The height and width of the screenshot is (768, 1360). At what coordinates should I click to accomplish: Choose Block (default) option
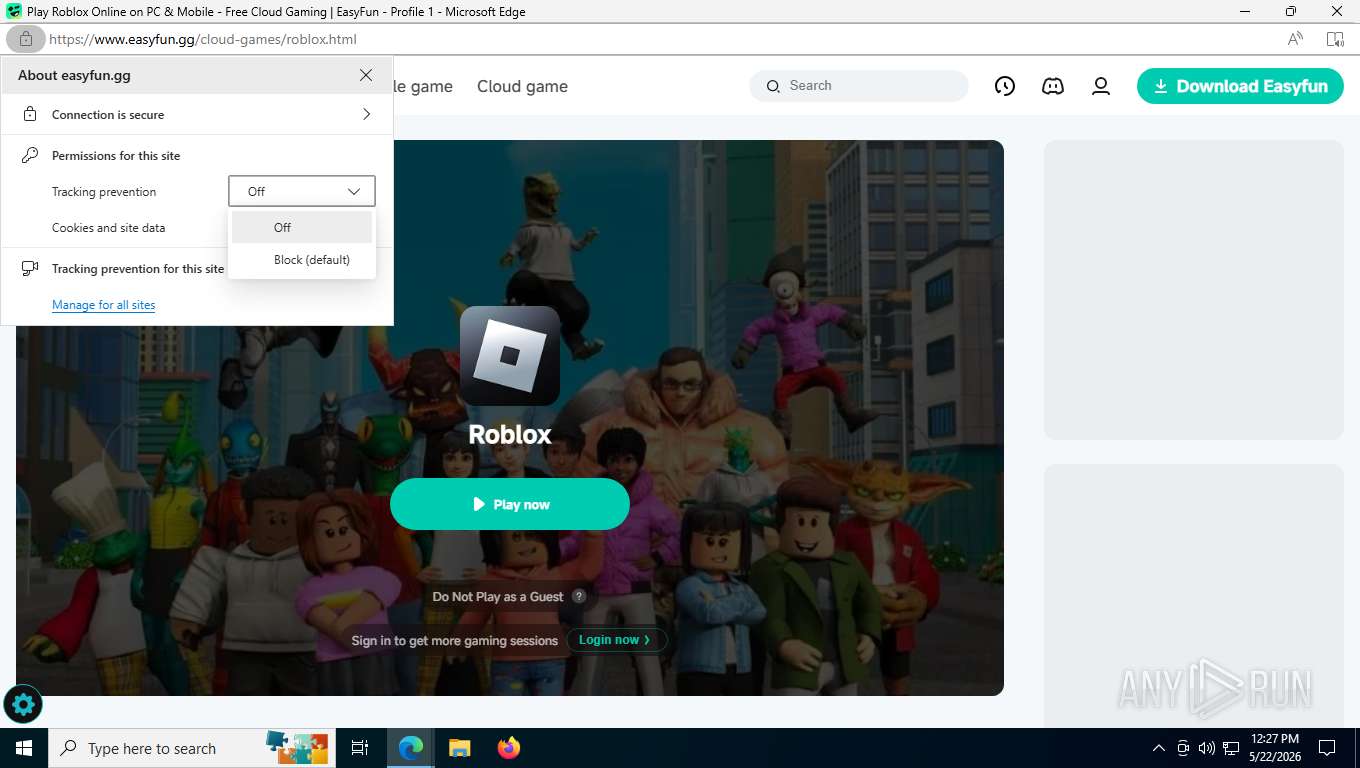tap(302, 259)
